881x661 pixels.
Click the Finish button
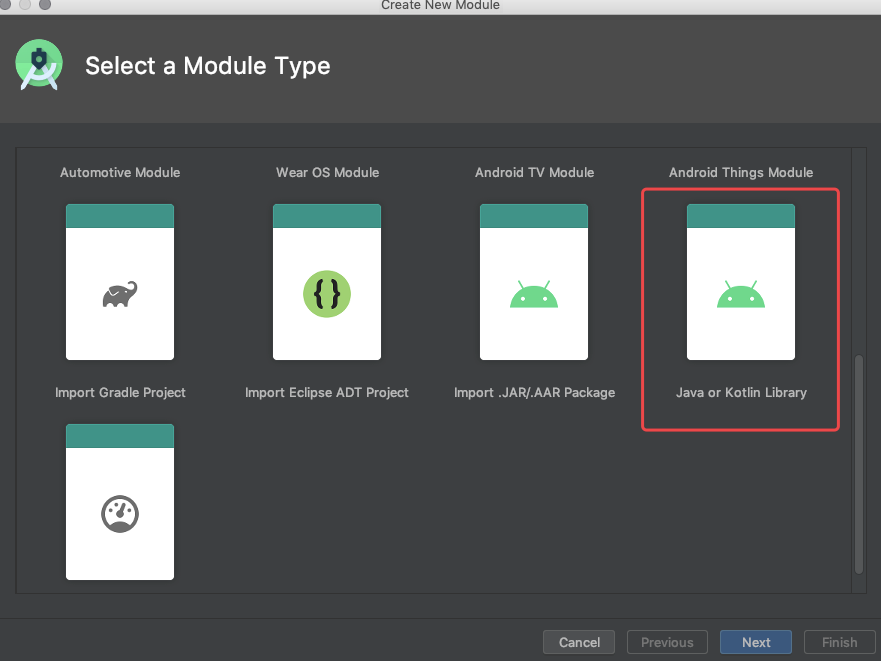pyautogui.click(x=839, y=642)
